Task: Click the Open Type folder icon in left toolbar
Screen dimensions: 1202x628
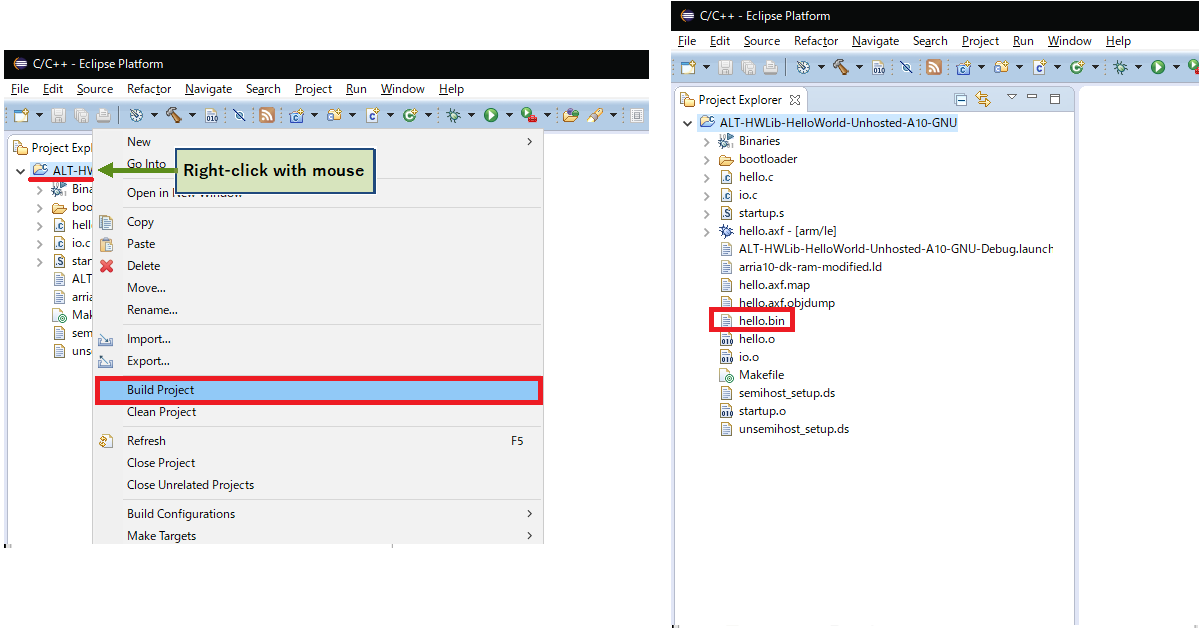Action: 571,115
